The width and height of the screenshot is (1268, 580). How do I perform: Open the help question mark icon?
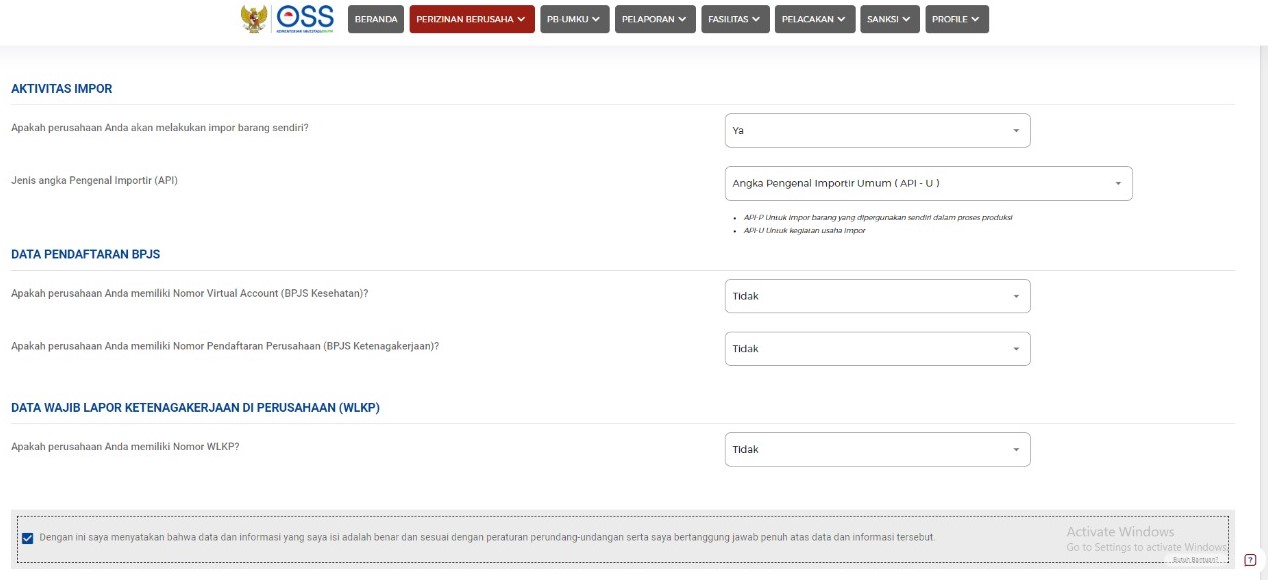click(x=1250, y=560)
